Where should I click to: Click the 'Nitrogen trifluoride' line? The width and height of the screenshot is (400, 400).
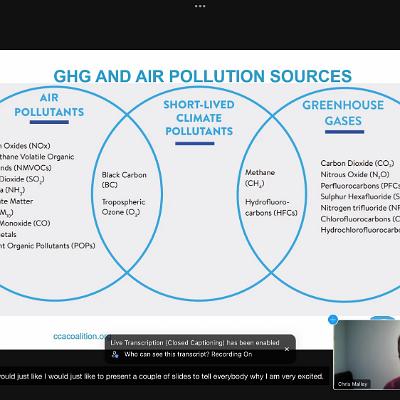pos(360,208)
